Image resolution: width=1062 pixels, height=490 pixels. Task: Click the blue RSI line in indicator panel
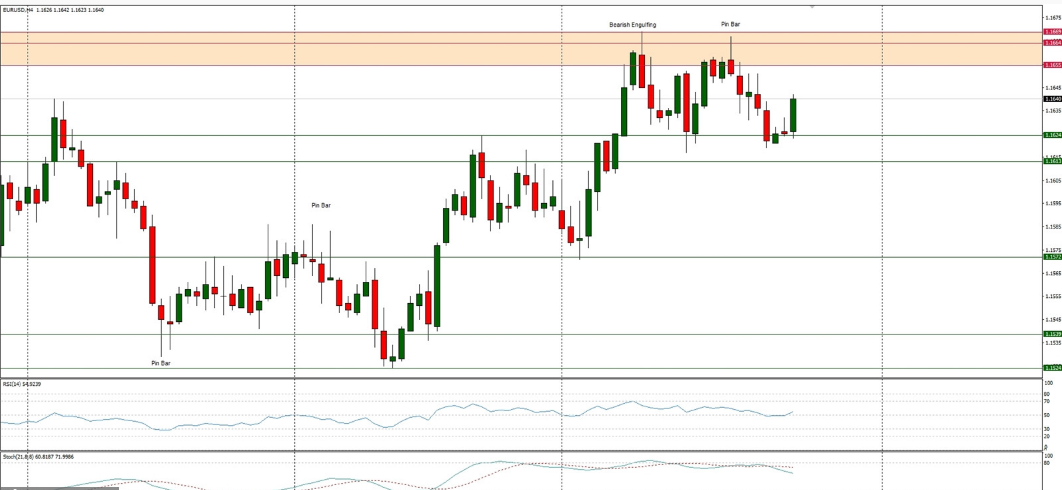tap(450, 410)
